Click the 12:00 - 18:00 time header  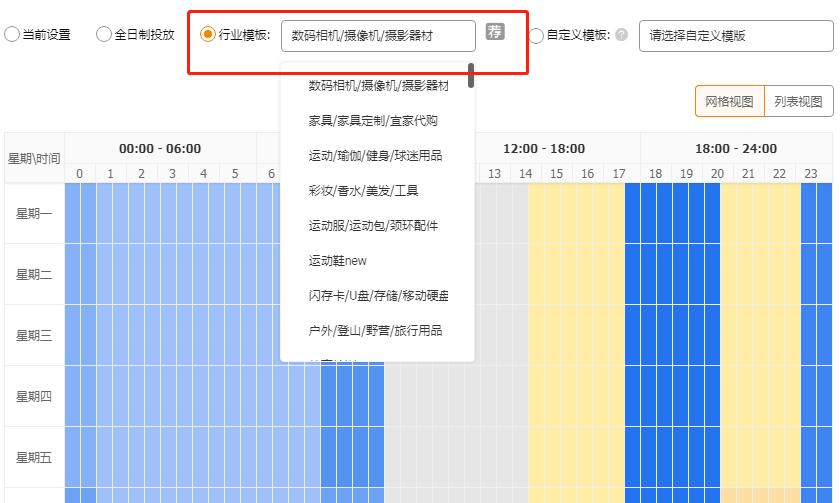click(544, 148)
